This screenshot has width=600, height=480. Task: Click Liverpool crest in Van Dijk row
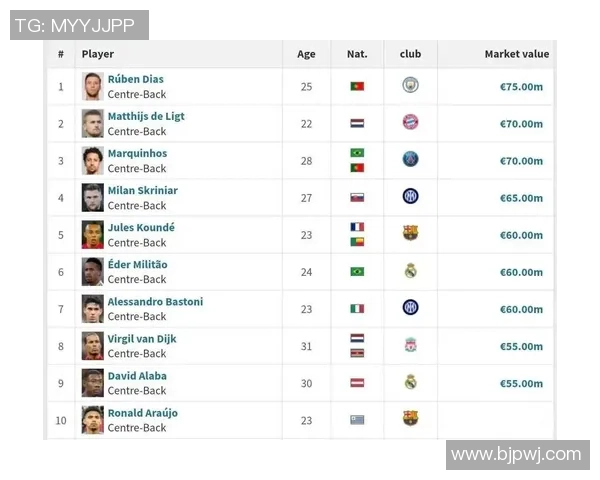coord(410,345)
